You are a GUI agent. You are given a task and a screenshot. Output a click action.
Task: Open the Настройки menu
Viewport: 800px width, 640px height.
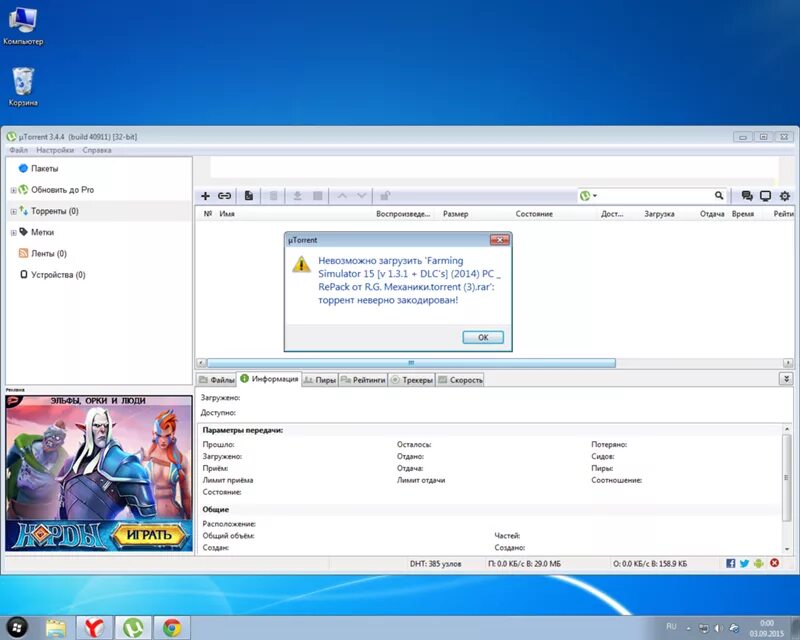coord(55,150)
